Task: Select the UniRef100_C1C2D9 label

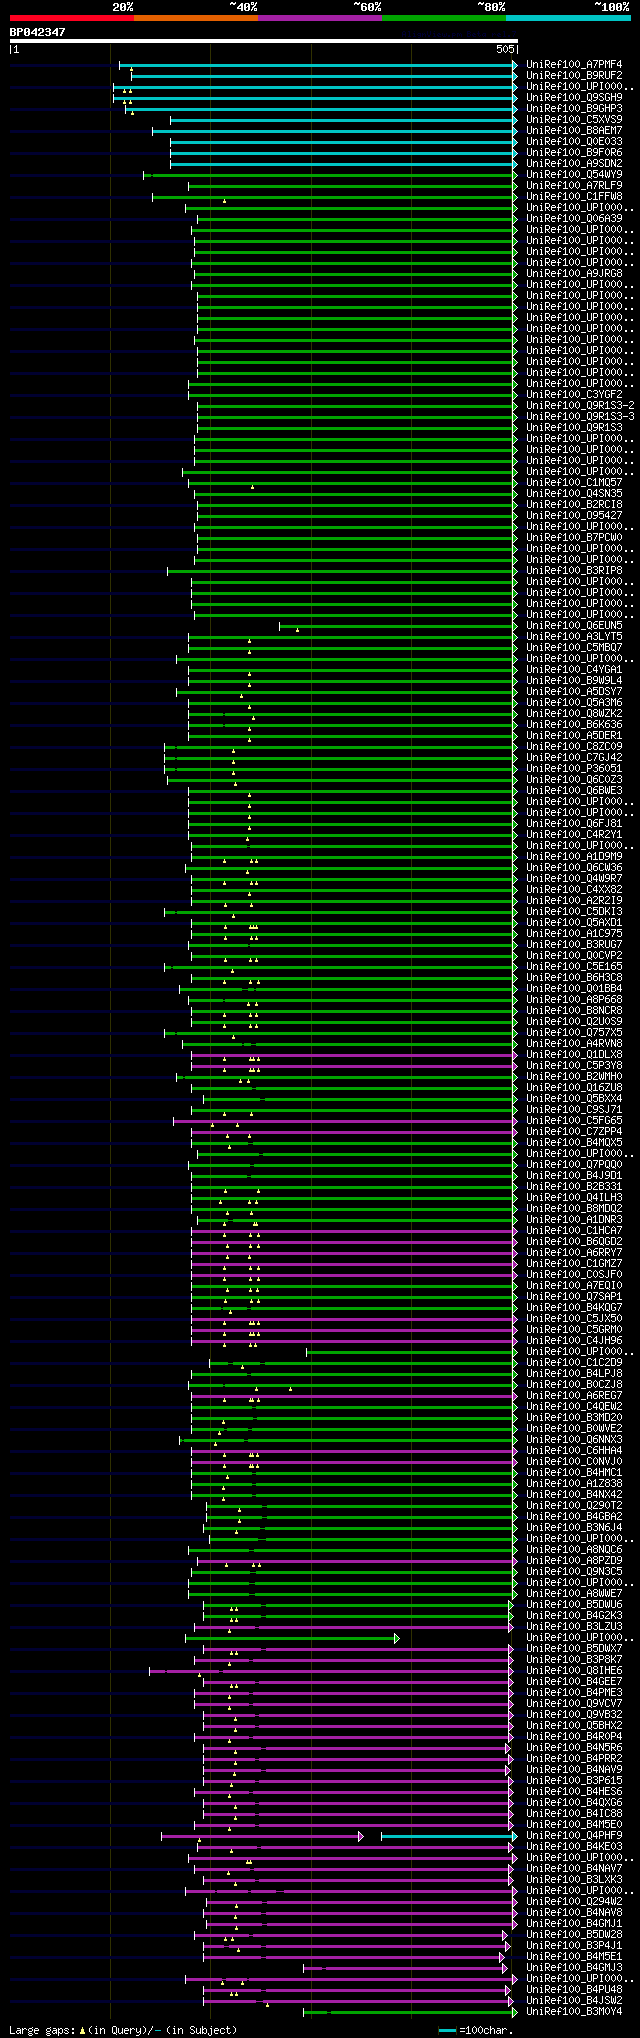Action: coord(574,1363)
